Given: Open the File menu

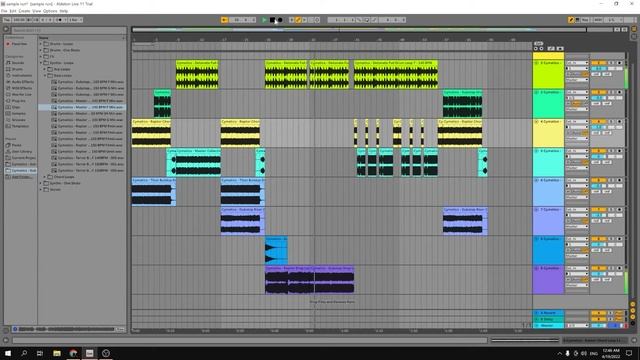Looking at the screenshot, I should pos(4,11).
